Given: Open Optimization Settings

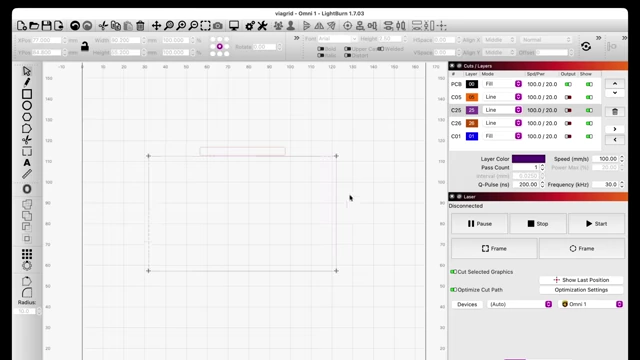Looking at the screenshot, I should point(581,290).
